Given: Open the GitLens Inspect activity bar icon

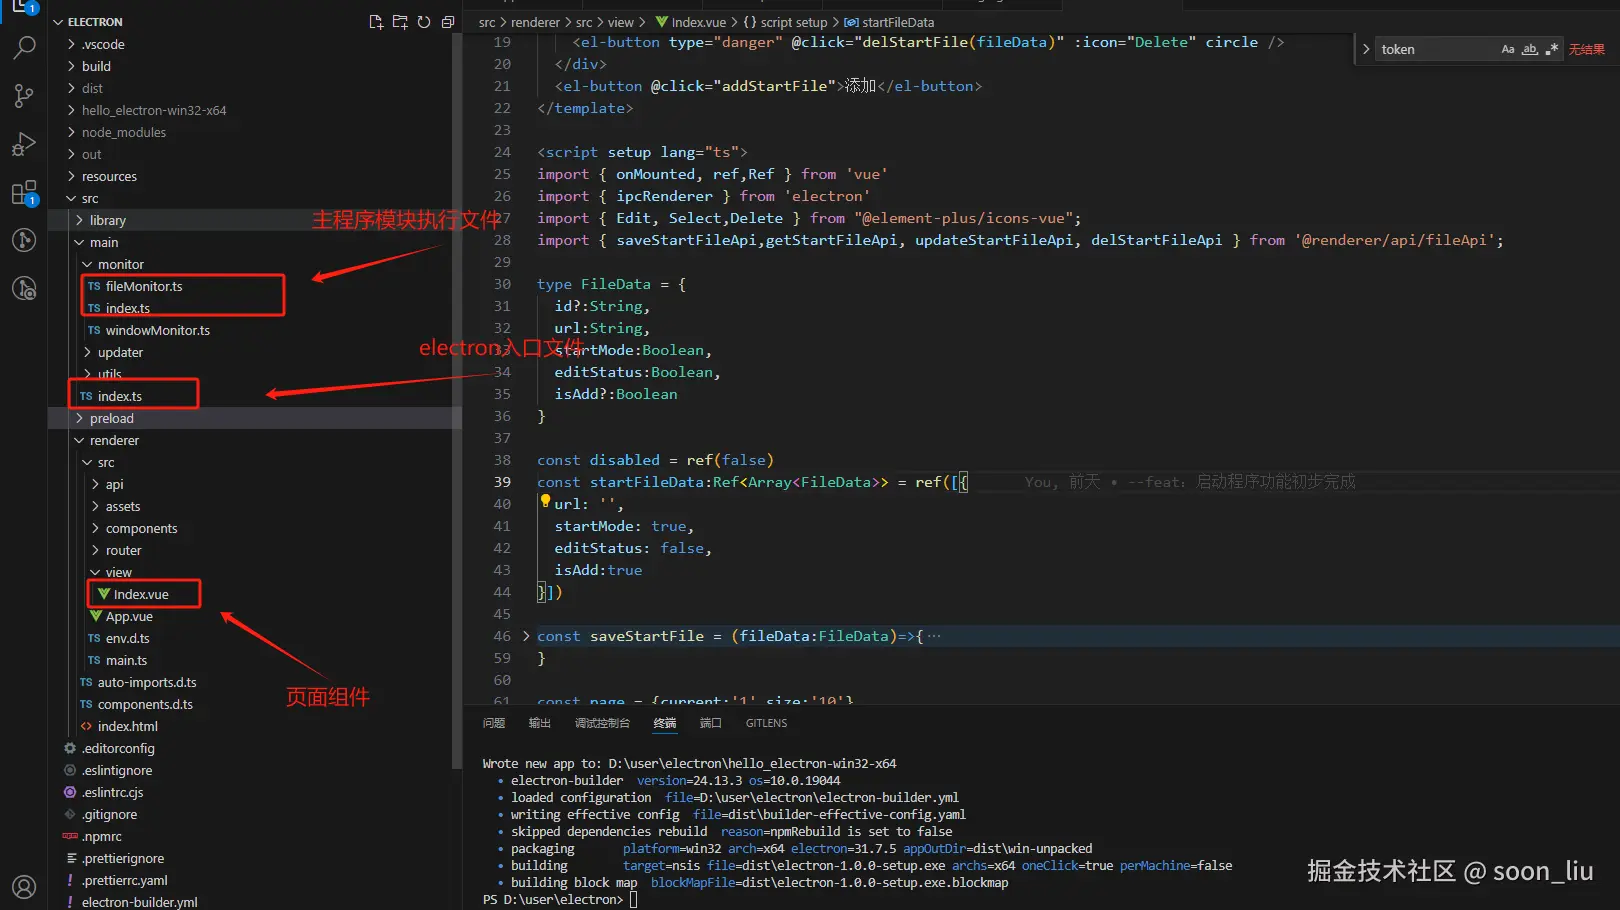Looking at the screenshot, I should [24, 289].
